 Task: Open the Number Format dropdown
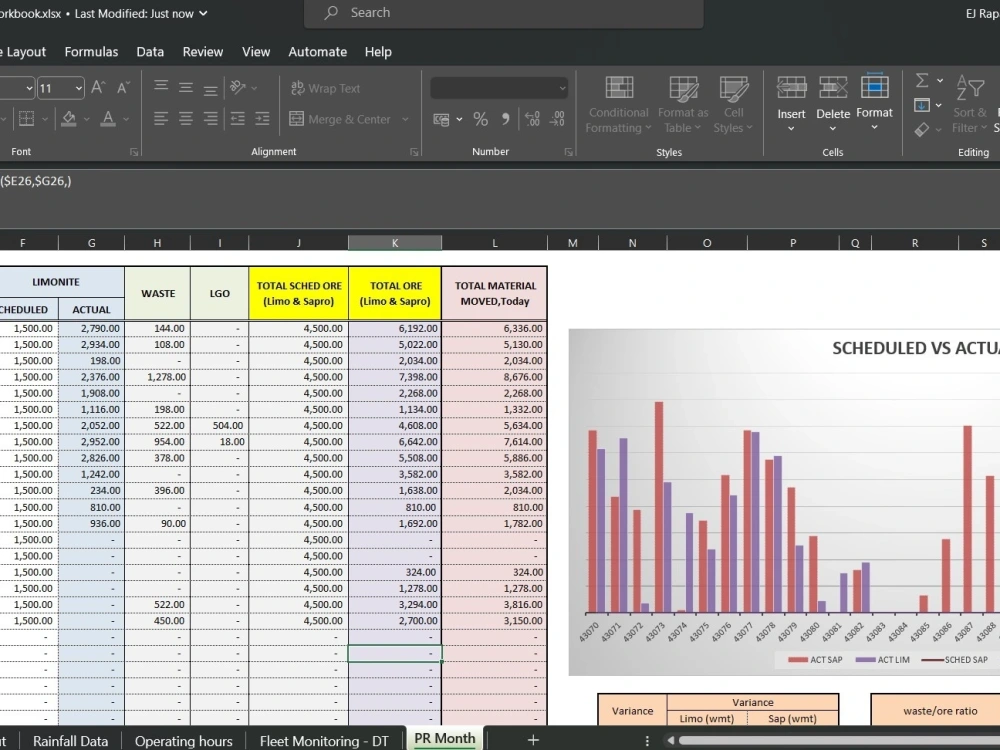pyautogui.click(x=560, y=86)
